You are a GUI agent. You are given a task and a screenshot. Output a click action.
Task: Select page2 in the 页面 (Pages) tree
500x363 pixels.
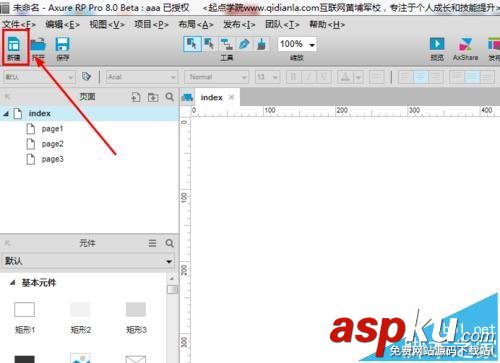tap(52, 144)
